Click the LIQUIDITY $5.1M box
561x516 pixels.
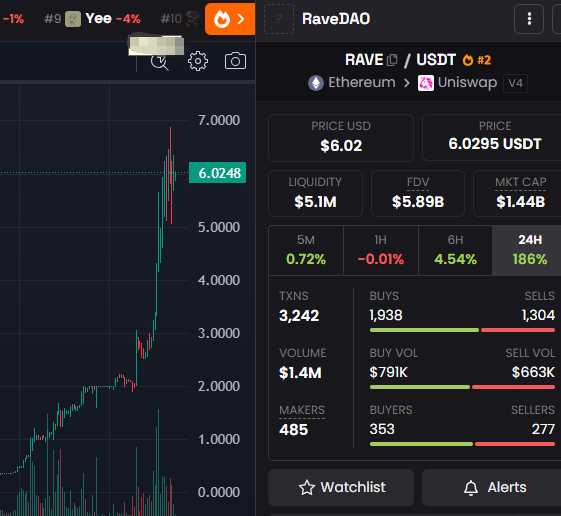tap(315, 193)
